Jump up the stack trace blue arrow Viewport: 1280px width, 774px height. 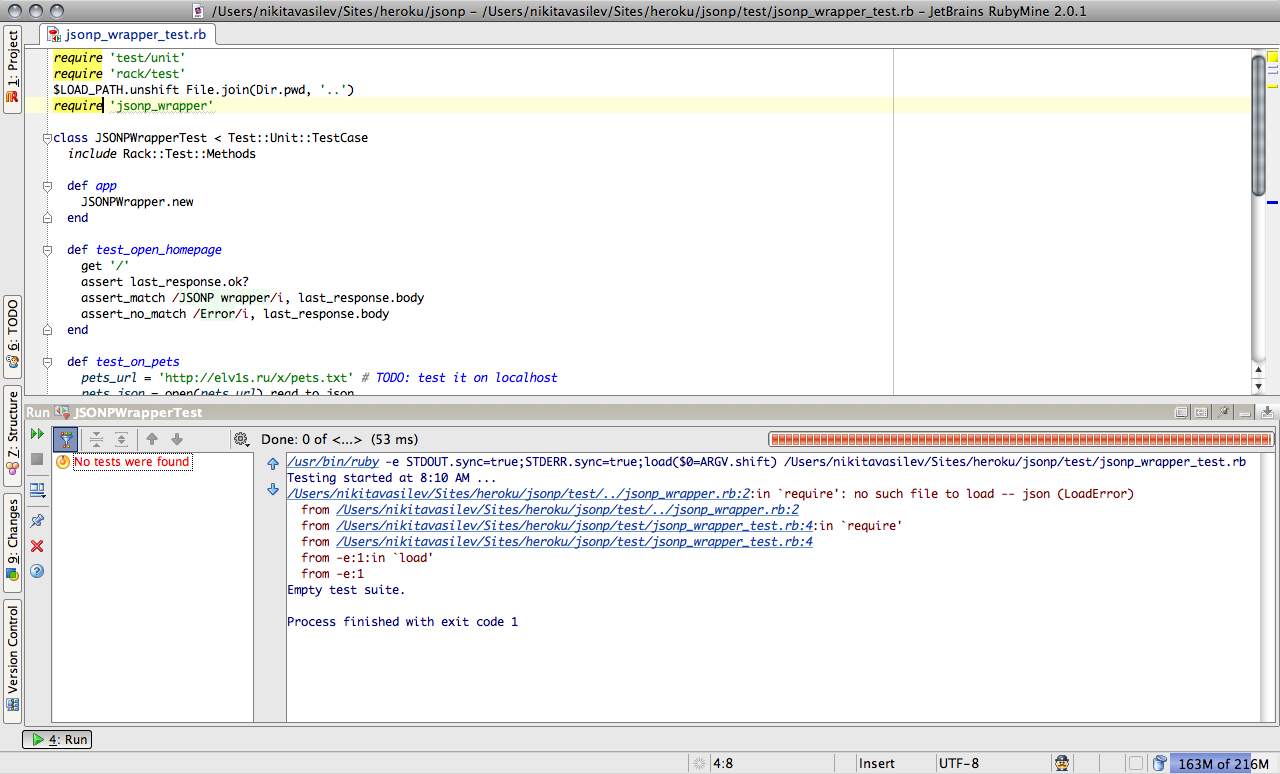pyautogui.click(x=273, y=464)
